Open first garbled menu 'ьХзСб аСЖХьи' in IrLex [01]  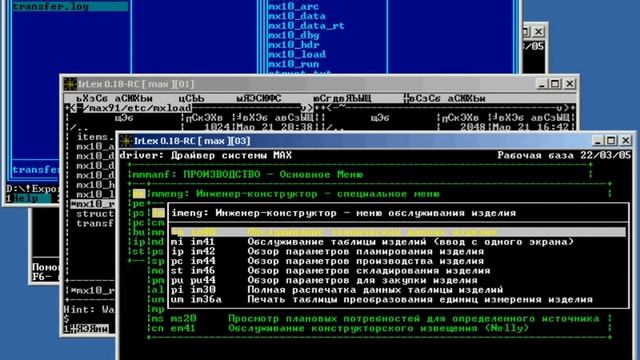[x=114, y=98]
